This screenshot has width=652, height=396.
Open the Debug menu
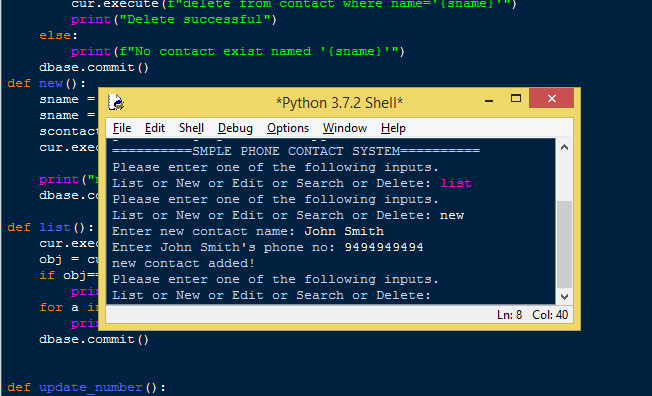[x=235, y=128]
